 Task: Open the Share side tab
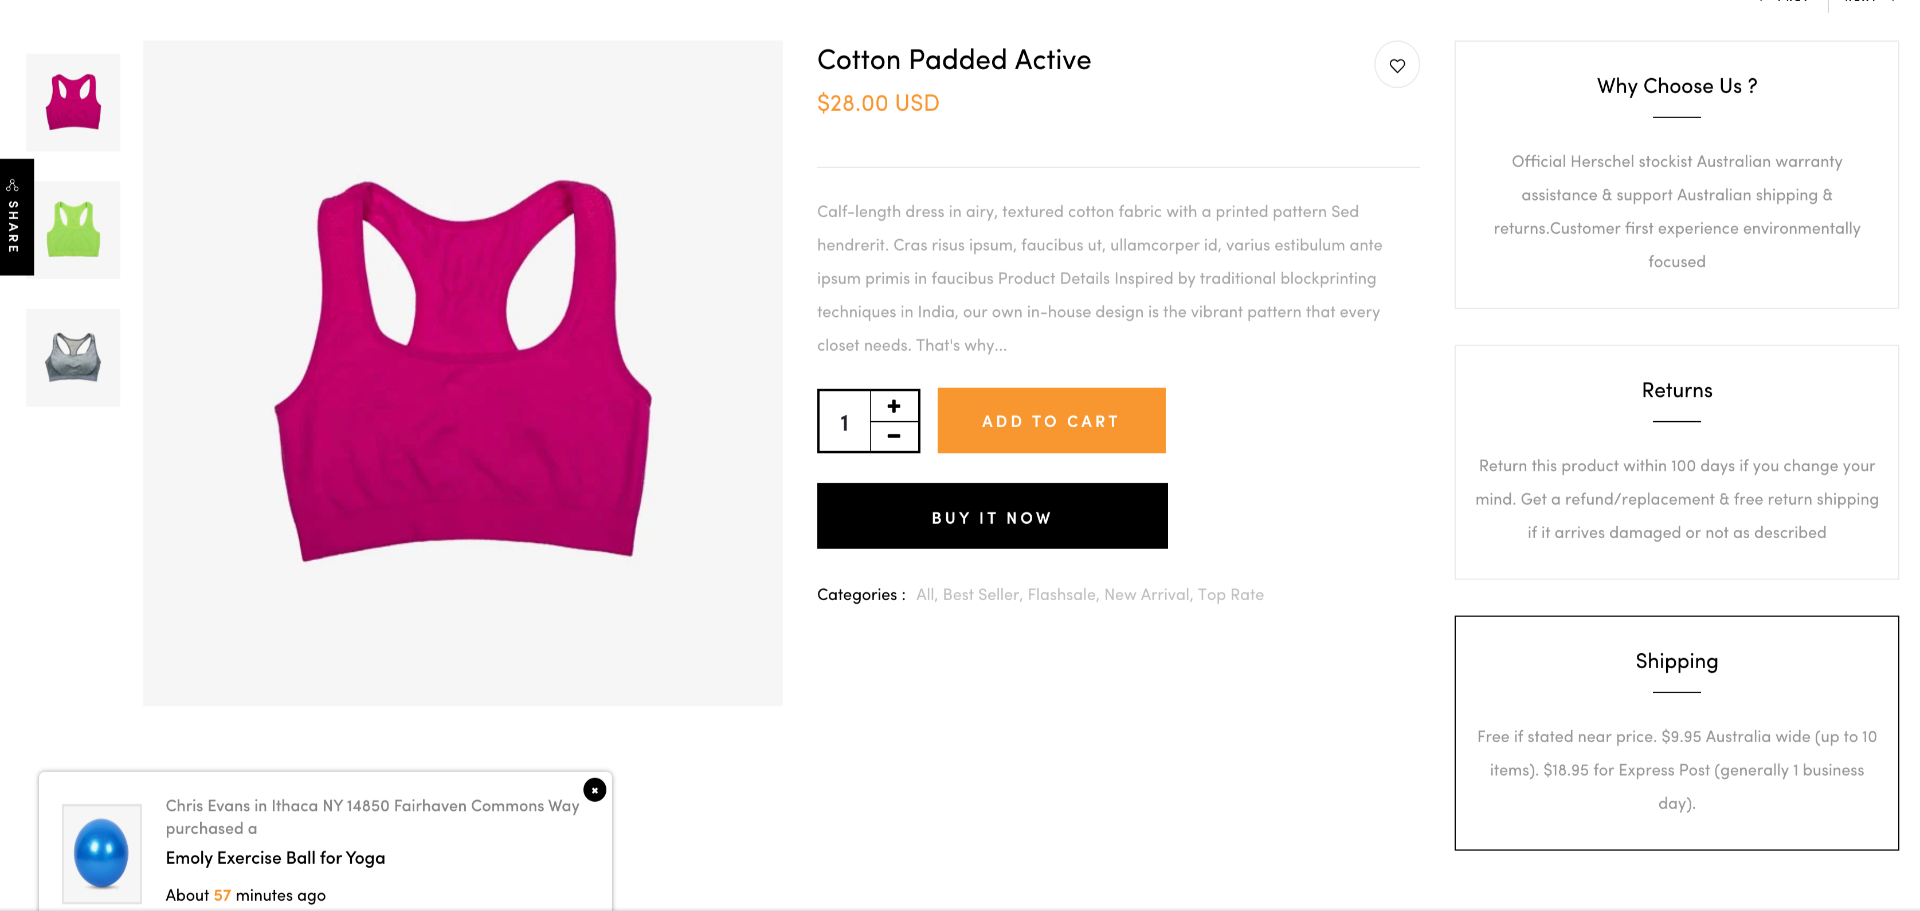tap(14, 217)
